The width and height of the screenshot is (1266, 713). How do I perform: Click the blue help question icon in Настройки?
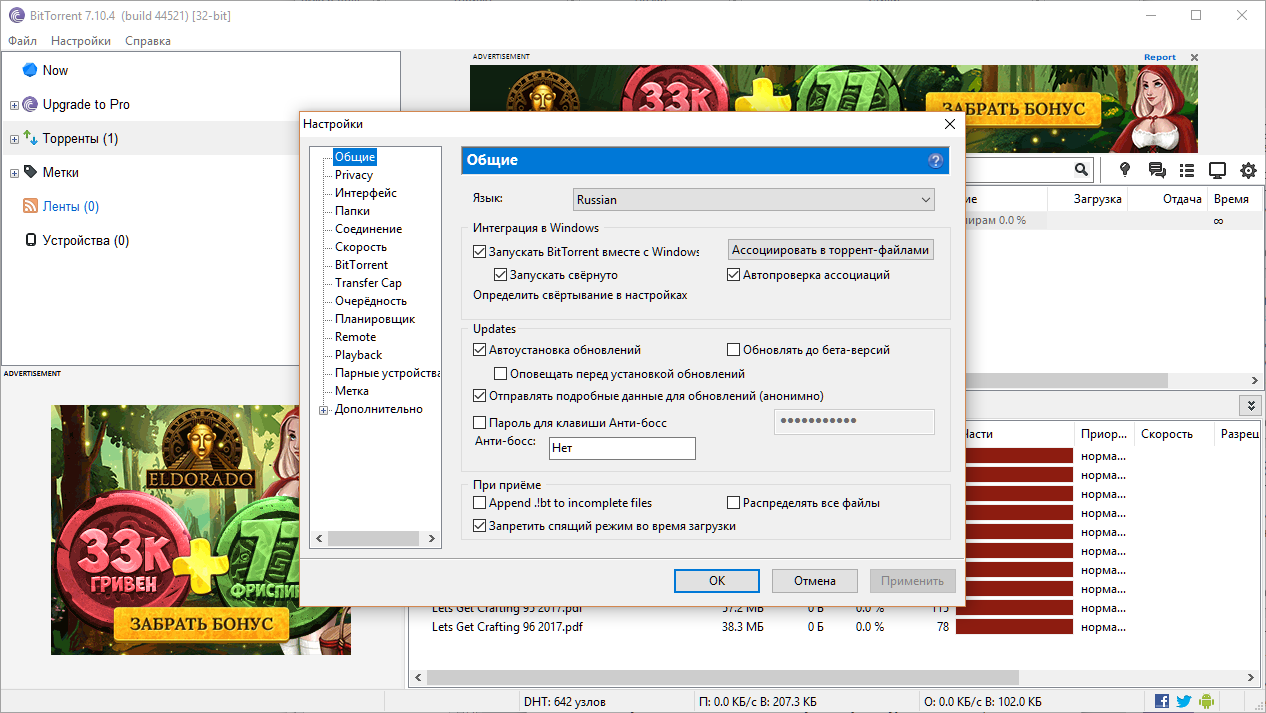(x=936, y=160)
